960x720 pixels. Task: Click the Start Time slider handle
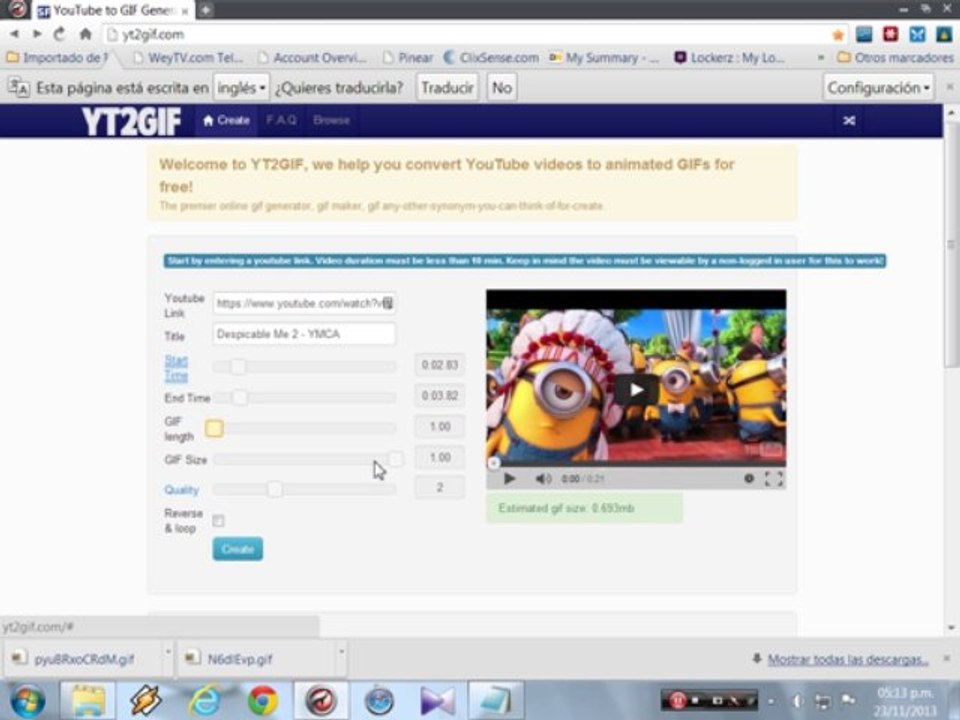(x=238, y=367)
